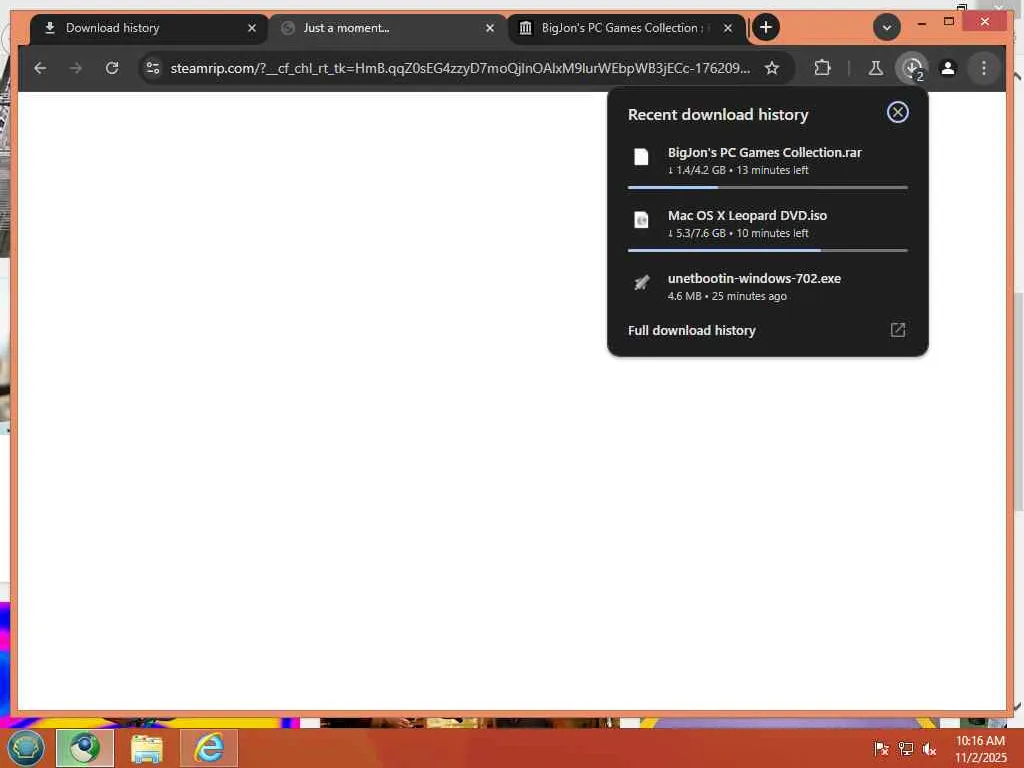Click Full download history link

coord(692,330)
